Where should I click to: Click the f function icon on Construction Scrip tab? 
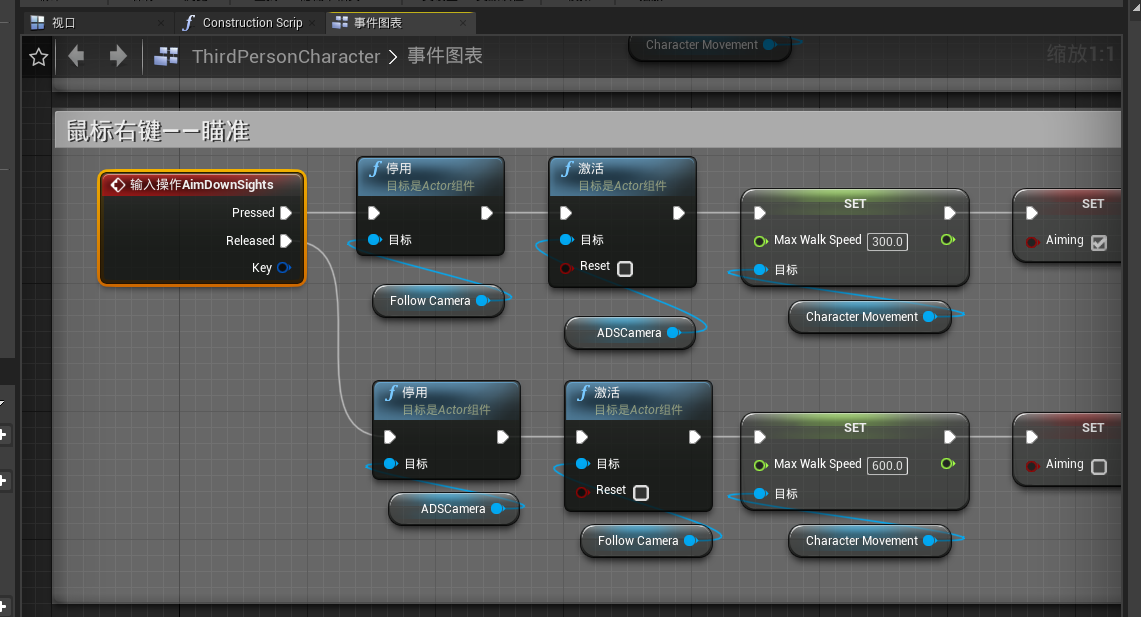pyautogui.click(x=188, y=22)
